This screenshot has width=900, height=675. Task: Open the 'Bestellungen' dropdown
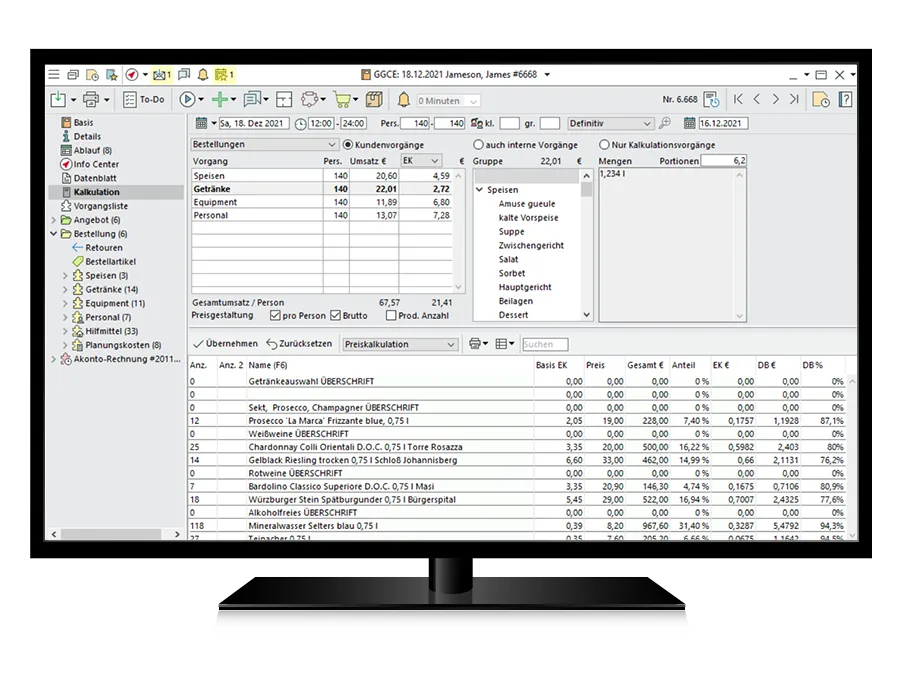click(x=264, y=145)
